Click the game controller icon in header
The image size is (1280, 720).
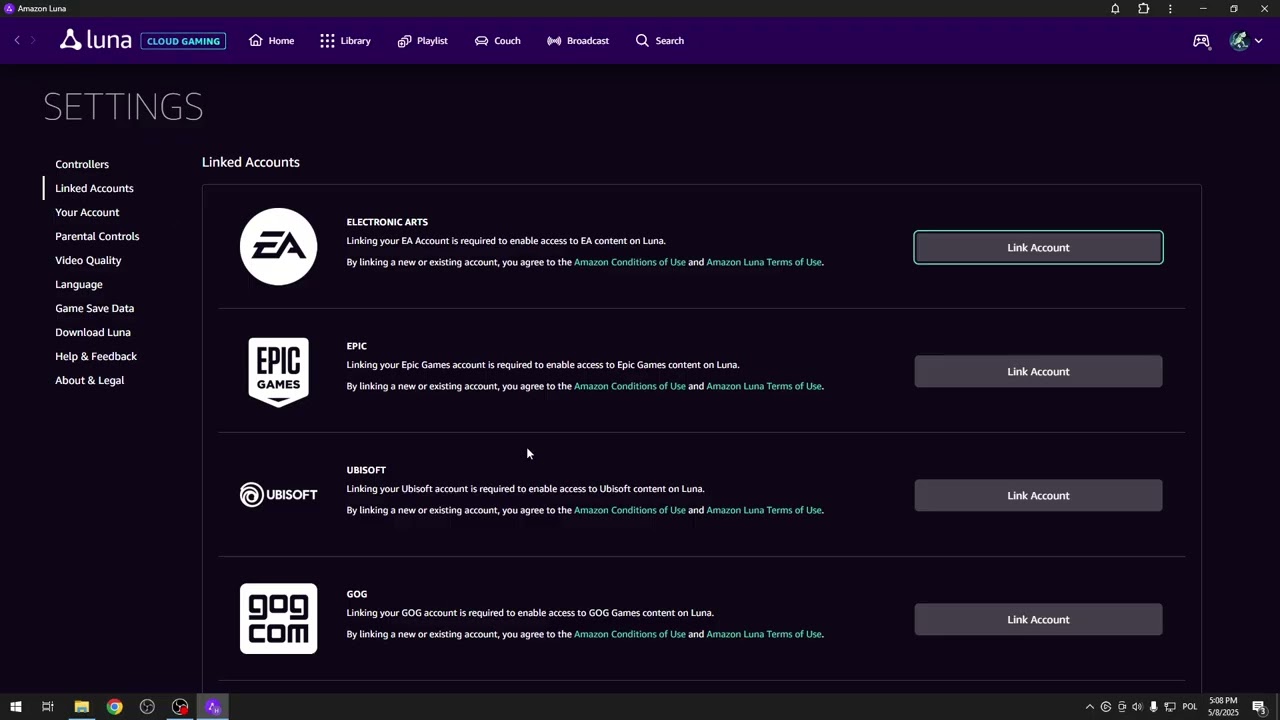pyautogui.click(x=1201, y=41)
